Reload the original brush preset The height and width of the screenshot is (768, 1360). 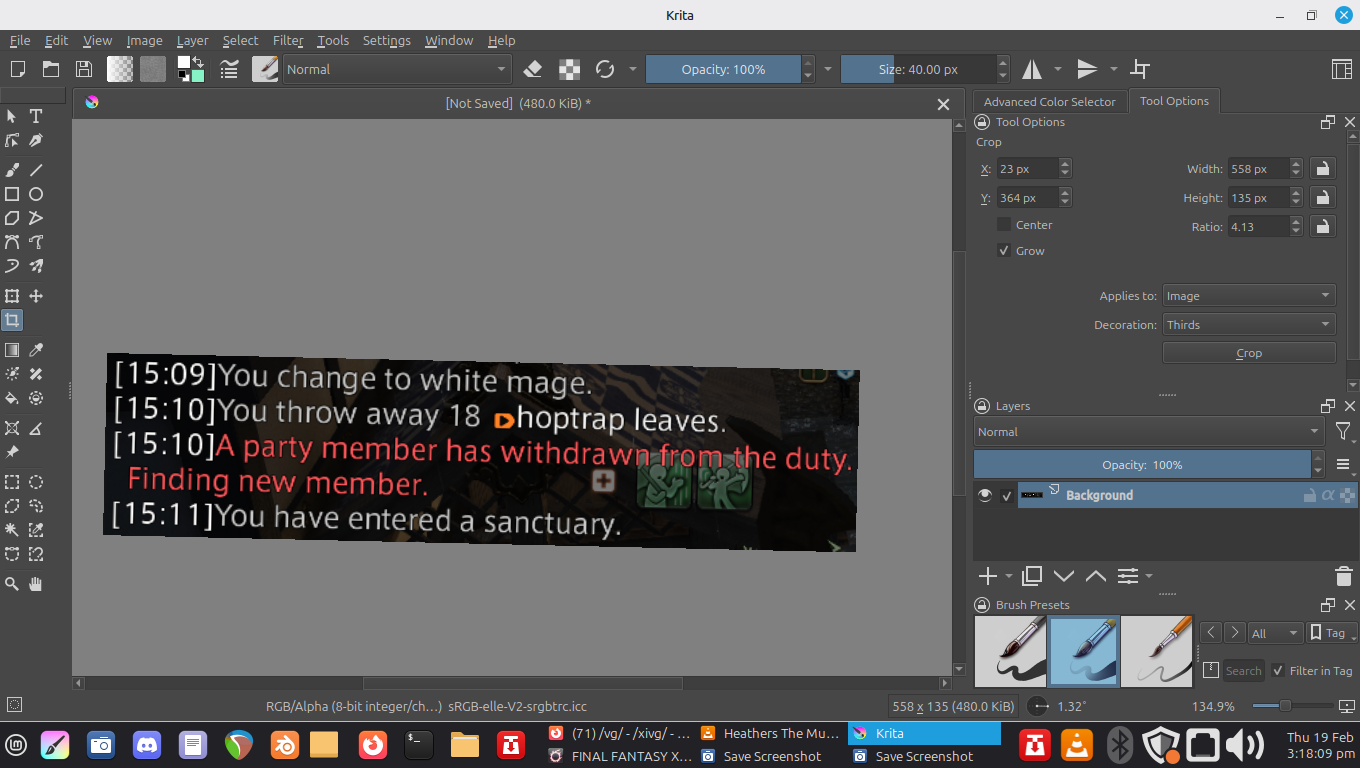click(604, 69)
